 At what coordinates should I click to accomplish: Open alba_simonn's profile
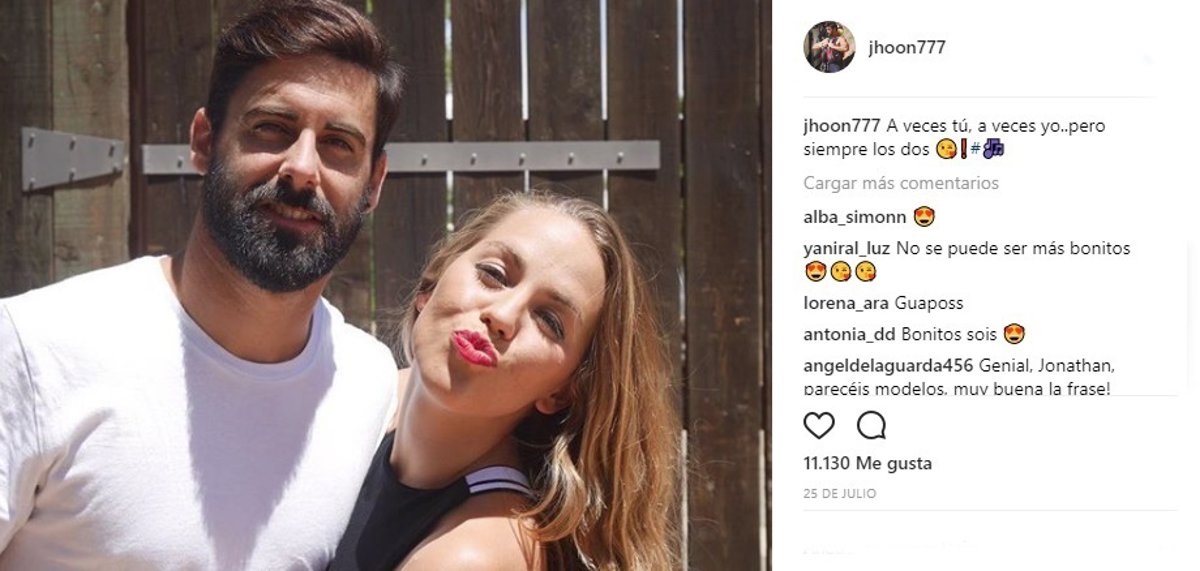855,218
